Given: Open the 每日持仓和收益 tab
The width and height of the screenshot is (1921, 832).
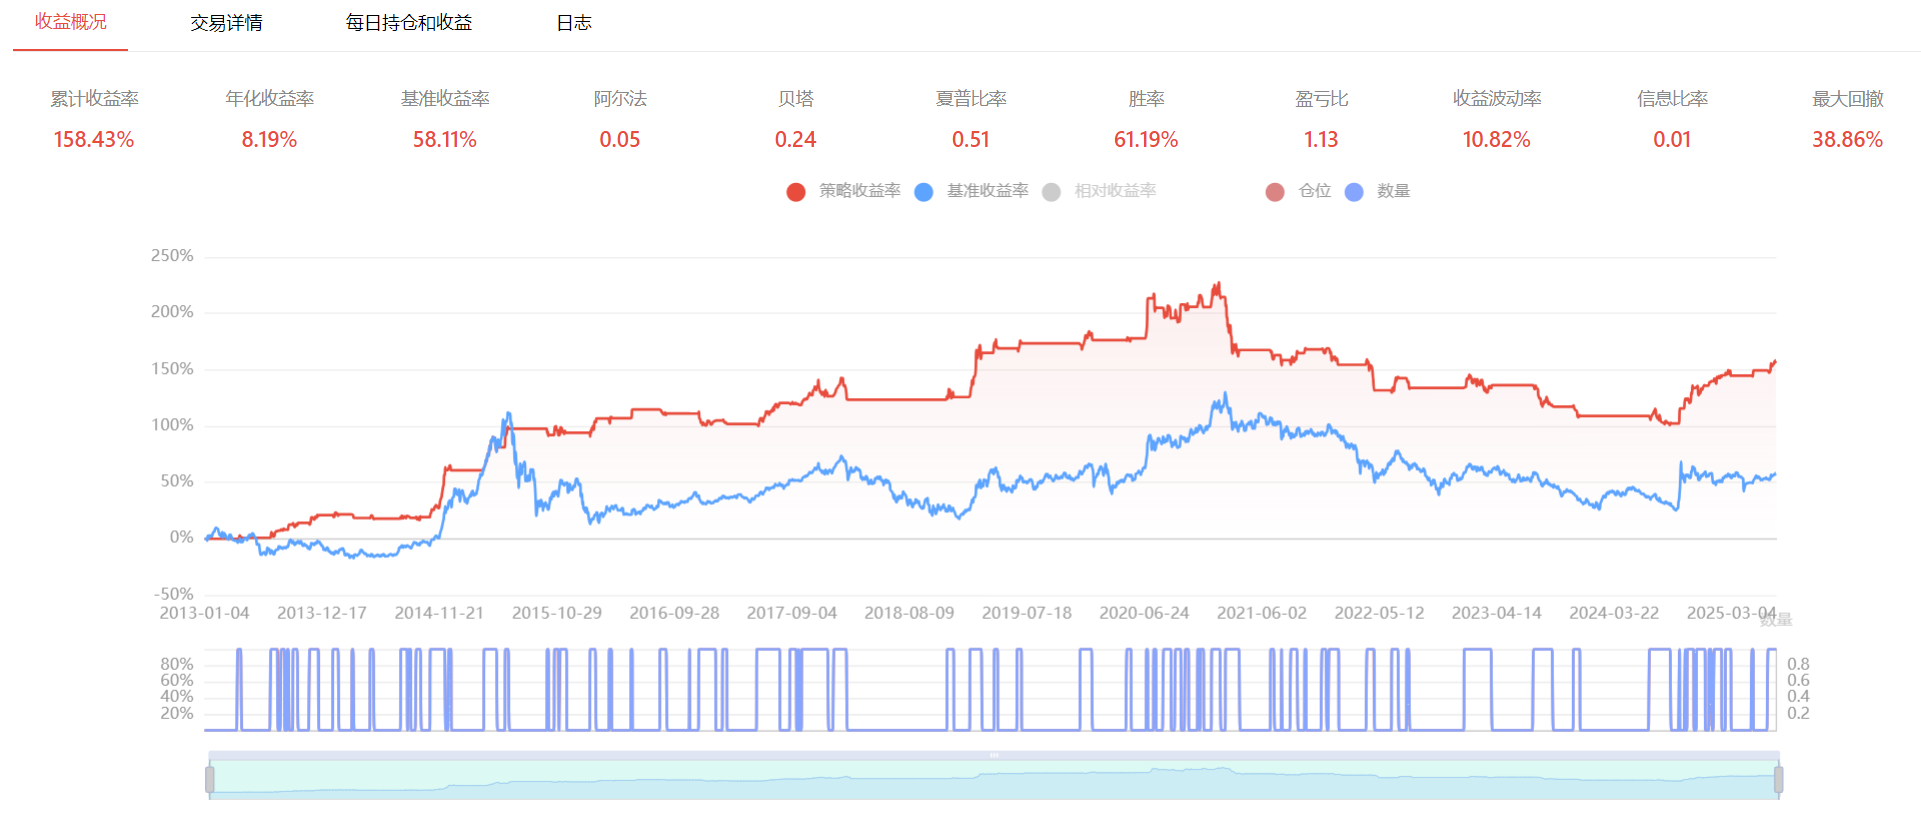Looking at the screenshot, I should (408, 23).
